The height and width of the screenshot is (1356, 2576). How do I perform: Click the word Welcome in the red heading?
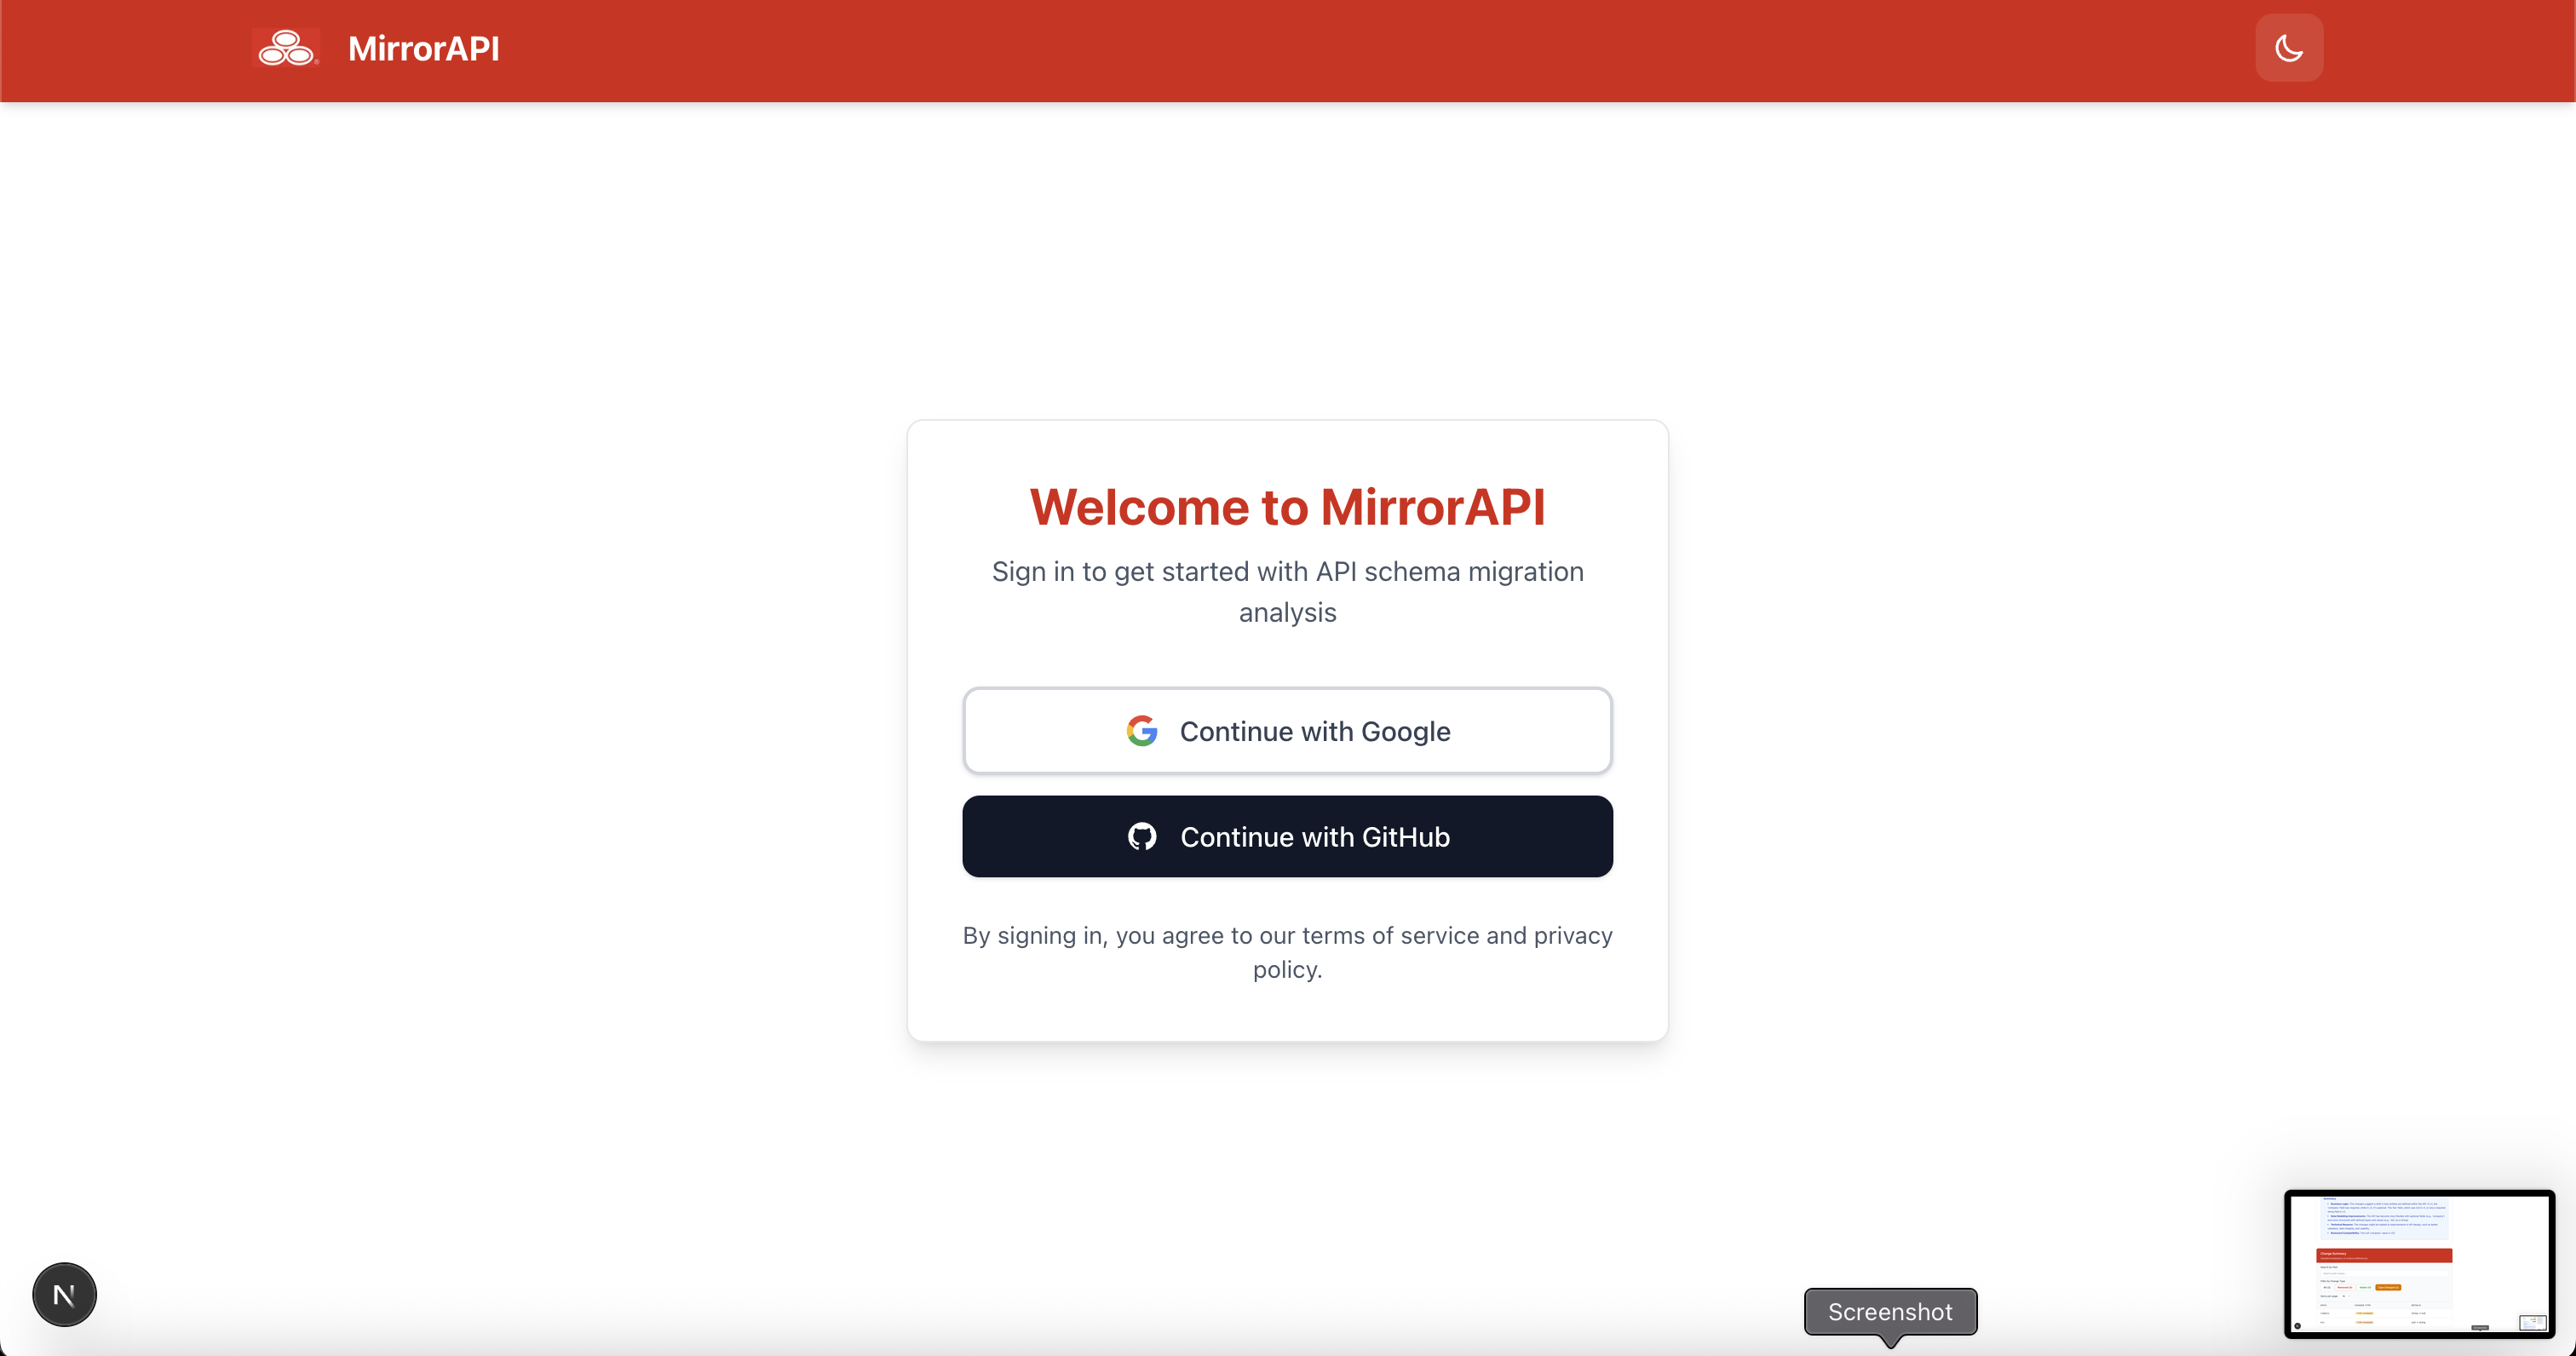(x=1138, y=507)
